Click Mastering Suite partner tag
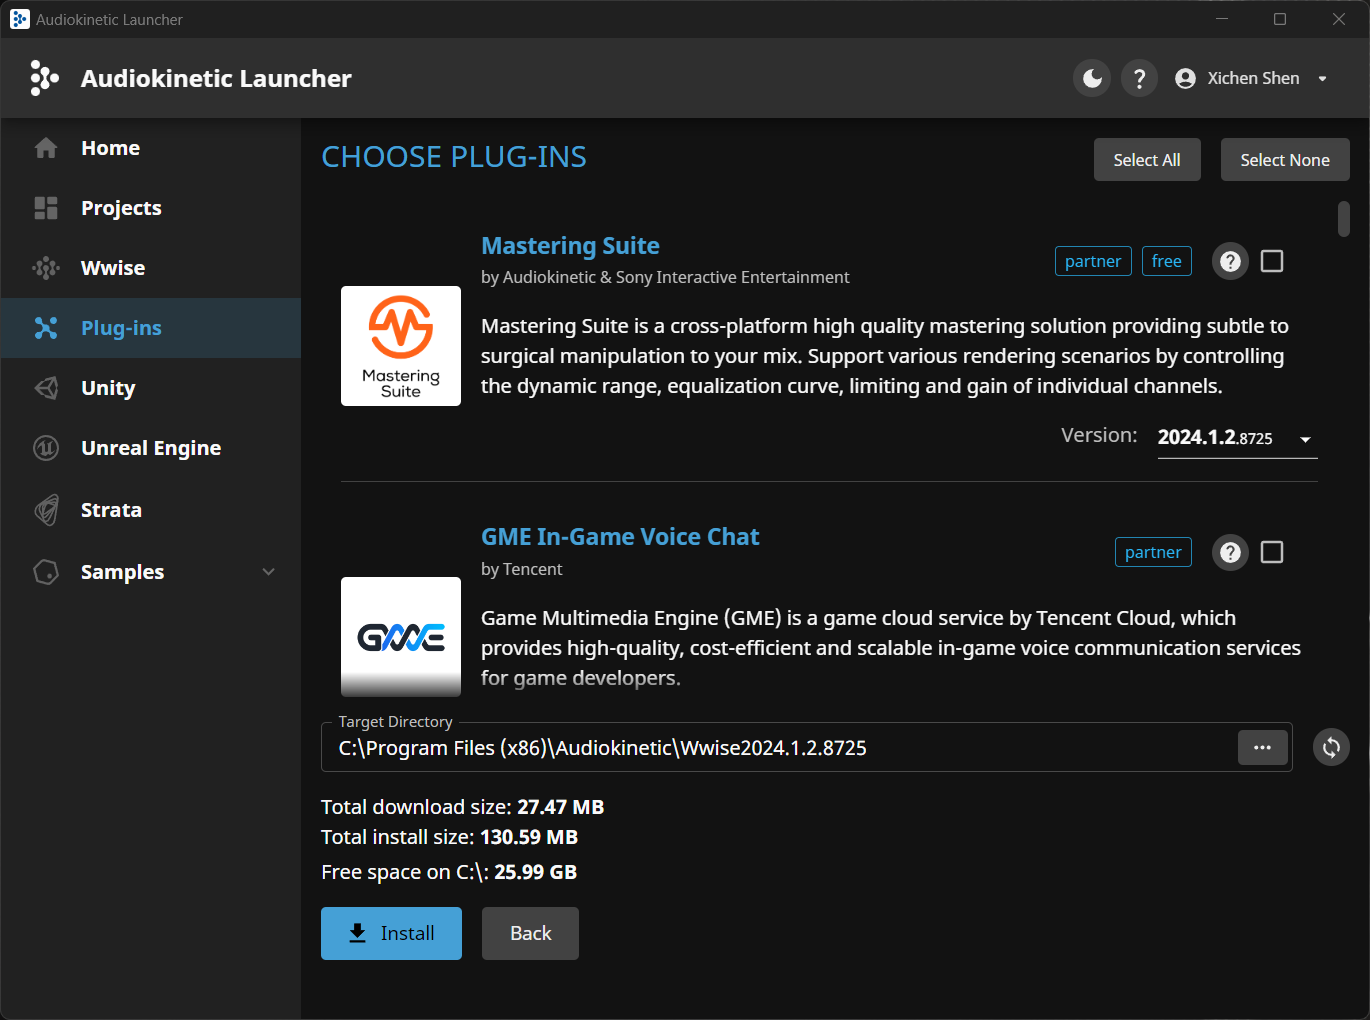Screen dimensions: 1370x1020 pyautogui.click(x=1093, y=261)
